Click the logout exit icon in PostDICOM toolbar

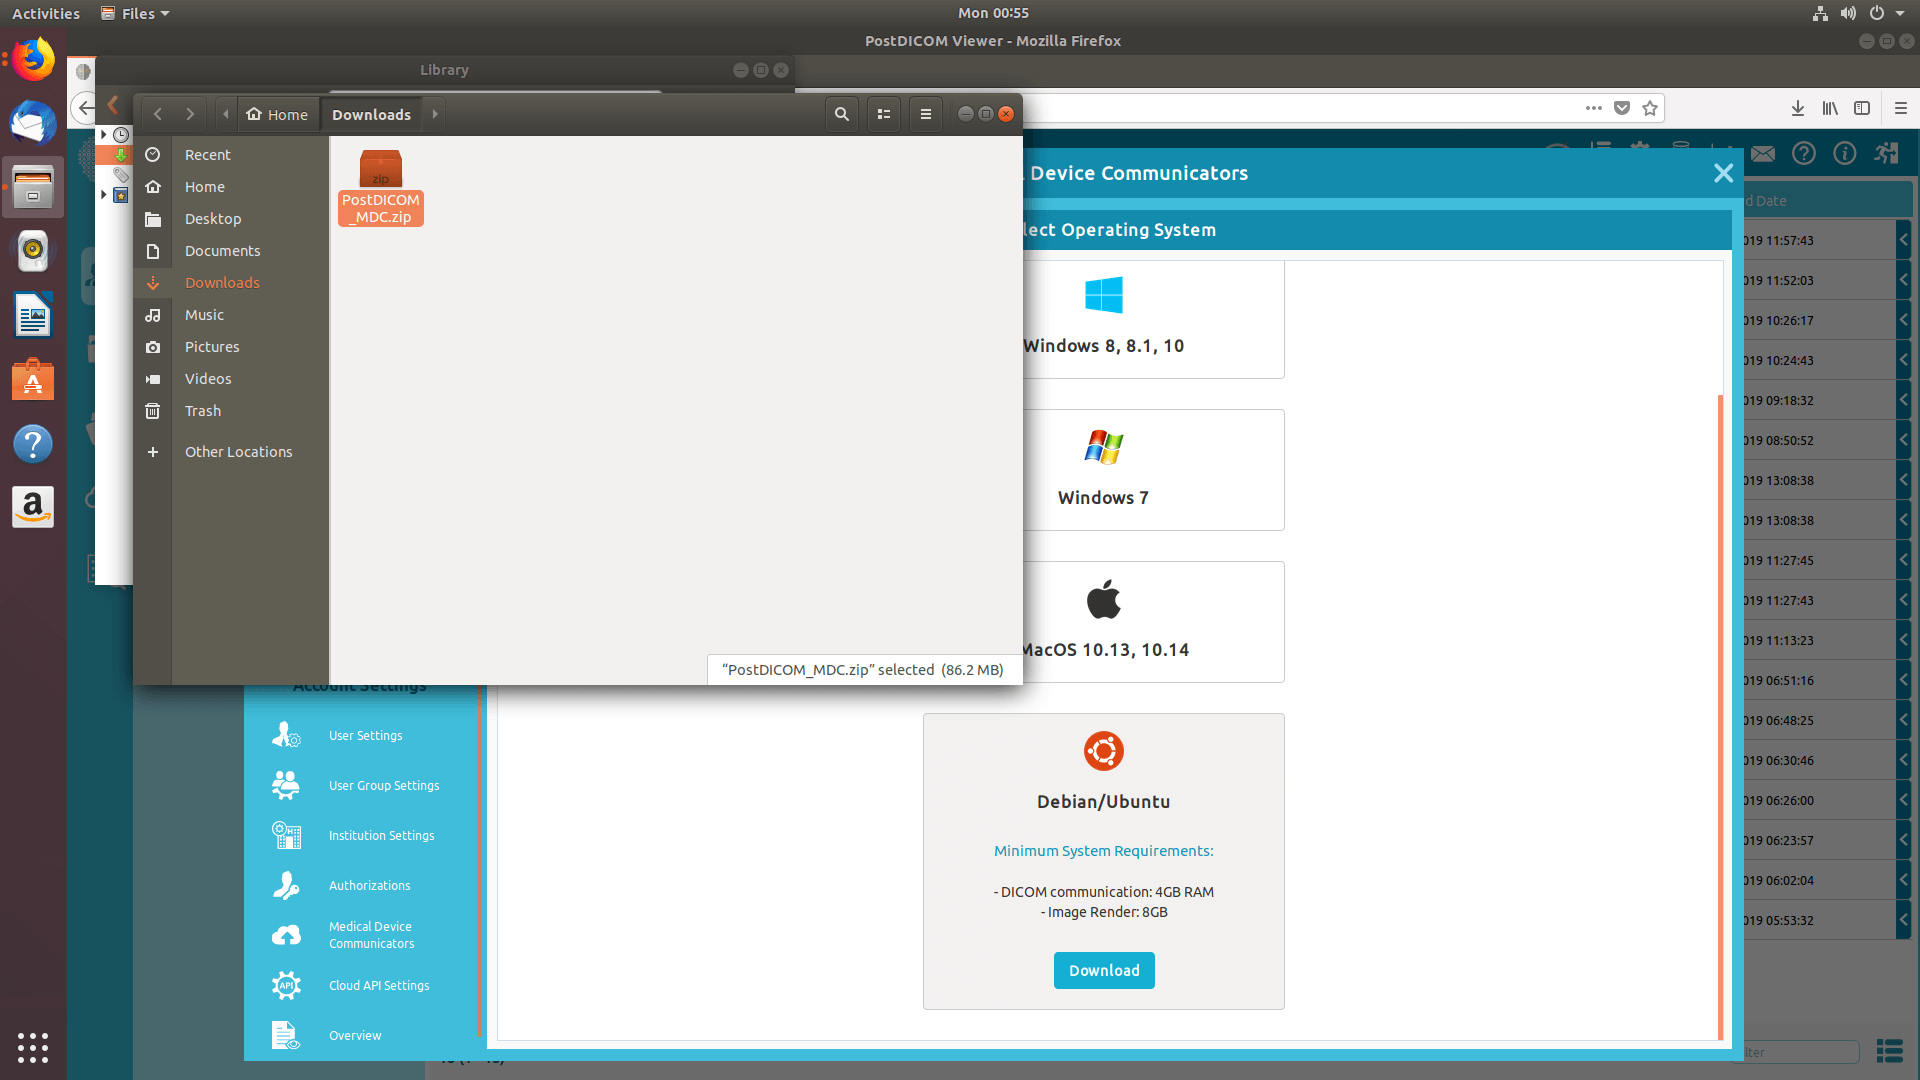click(x=1886, y=154)
